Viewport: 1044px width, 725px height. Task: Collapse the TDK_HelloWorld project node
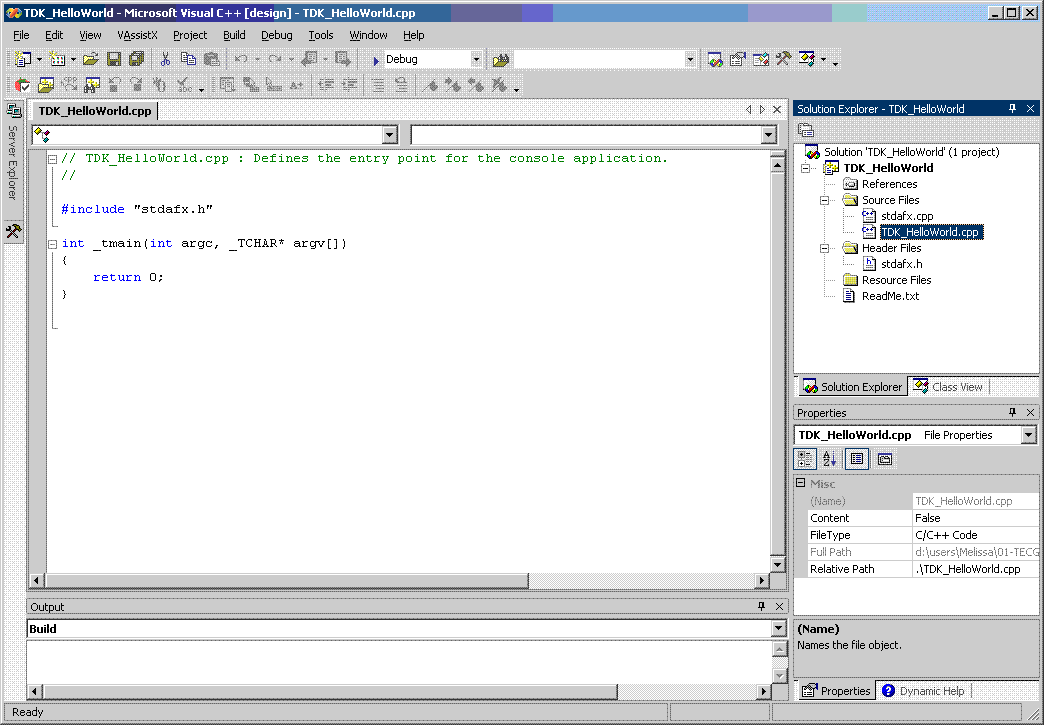click(806, 168)
